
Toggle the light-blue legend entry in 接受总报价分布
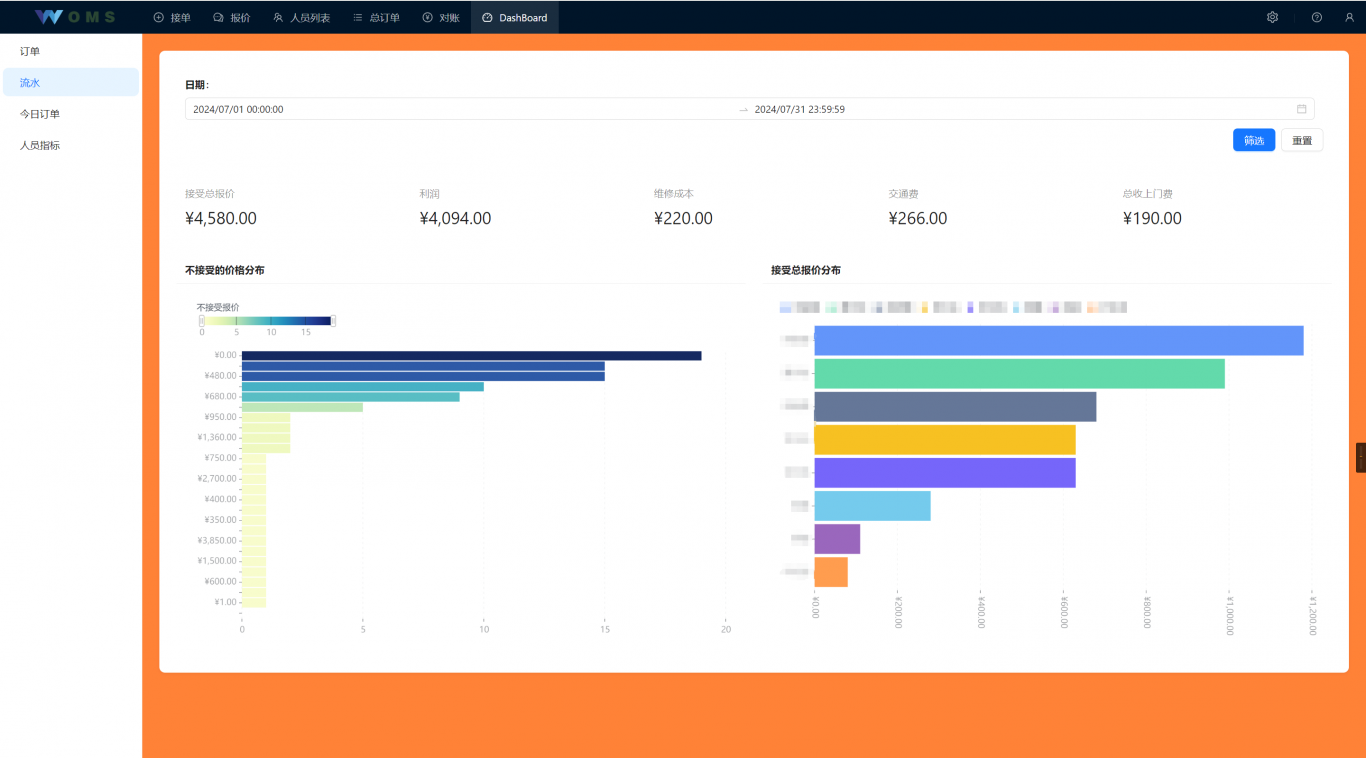[x=1028, y=307]
